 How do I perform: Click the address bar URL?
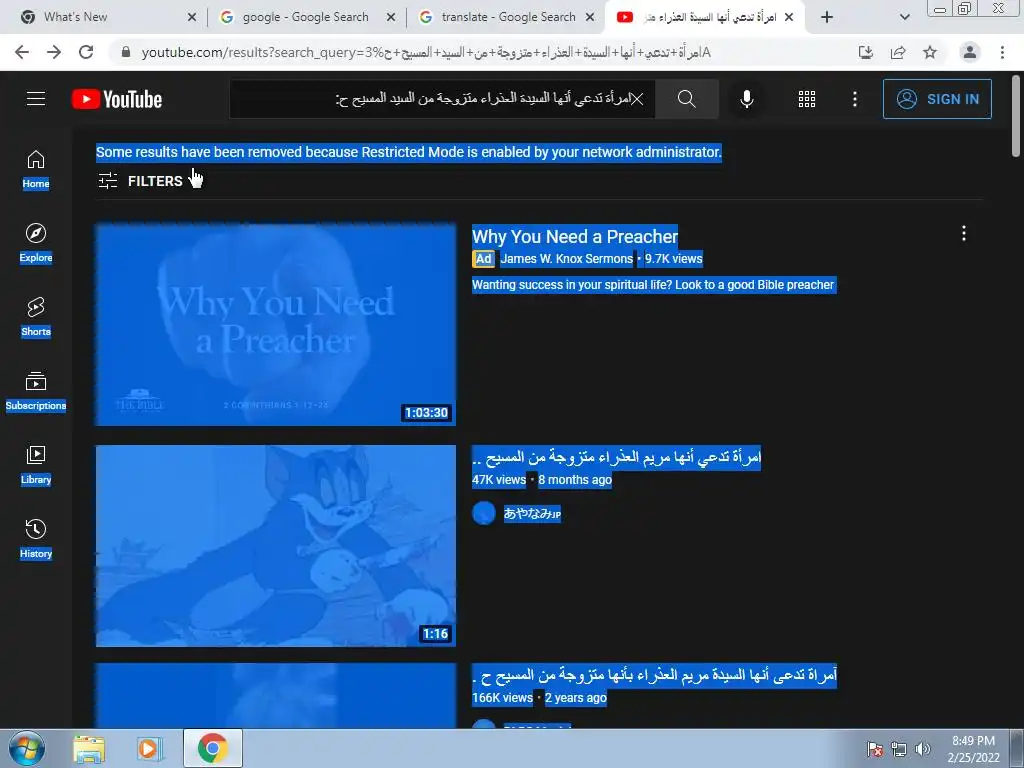[426, 52]
